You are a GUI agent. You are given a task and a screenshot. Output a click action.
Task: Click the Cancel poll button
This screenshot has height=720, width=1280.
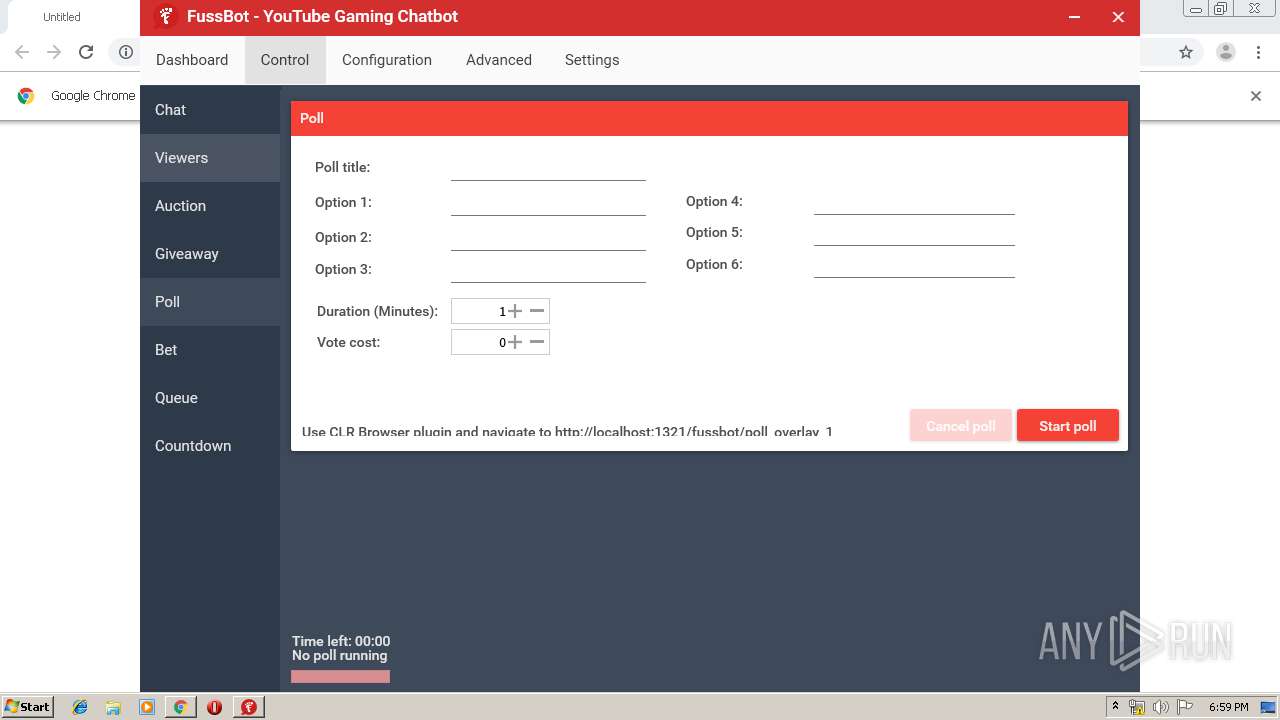961,426
